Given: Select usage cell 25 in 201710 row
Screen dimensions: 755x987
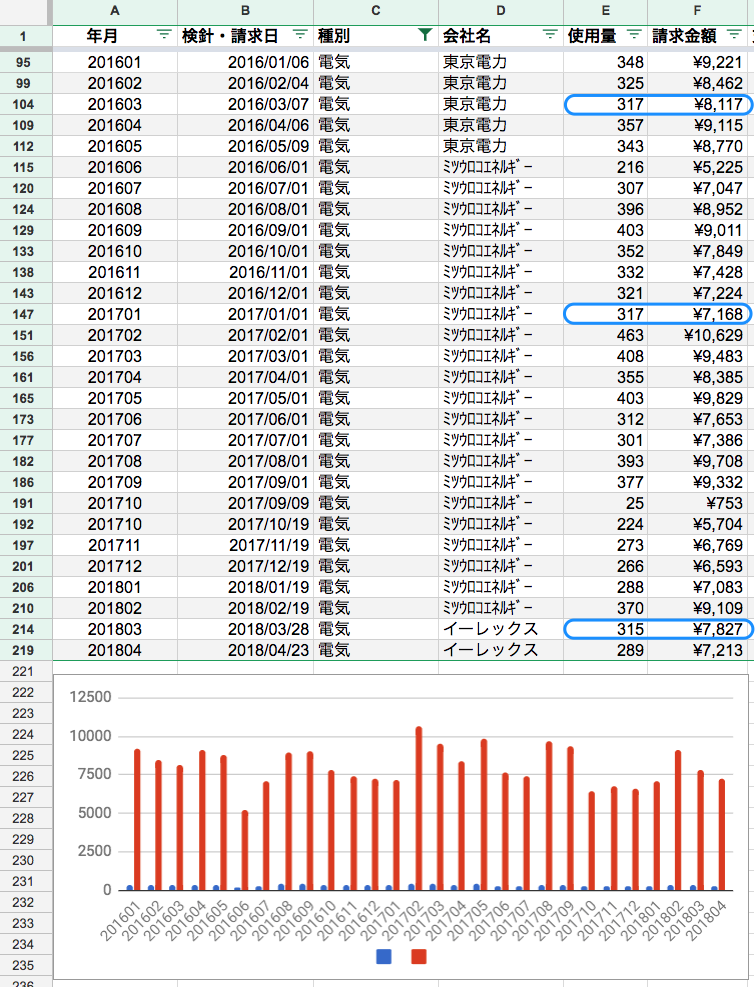Looking at the screenshot, I should coord(605,503).
